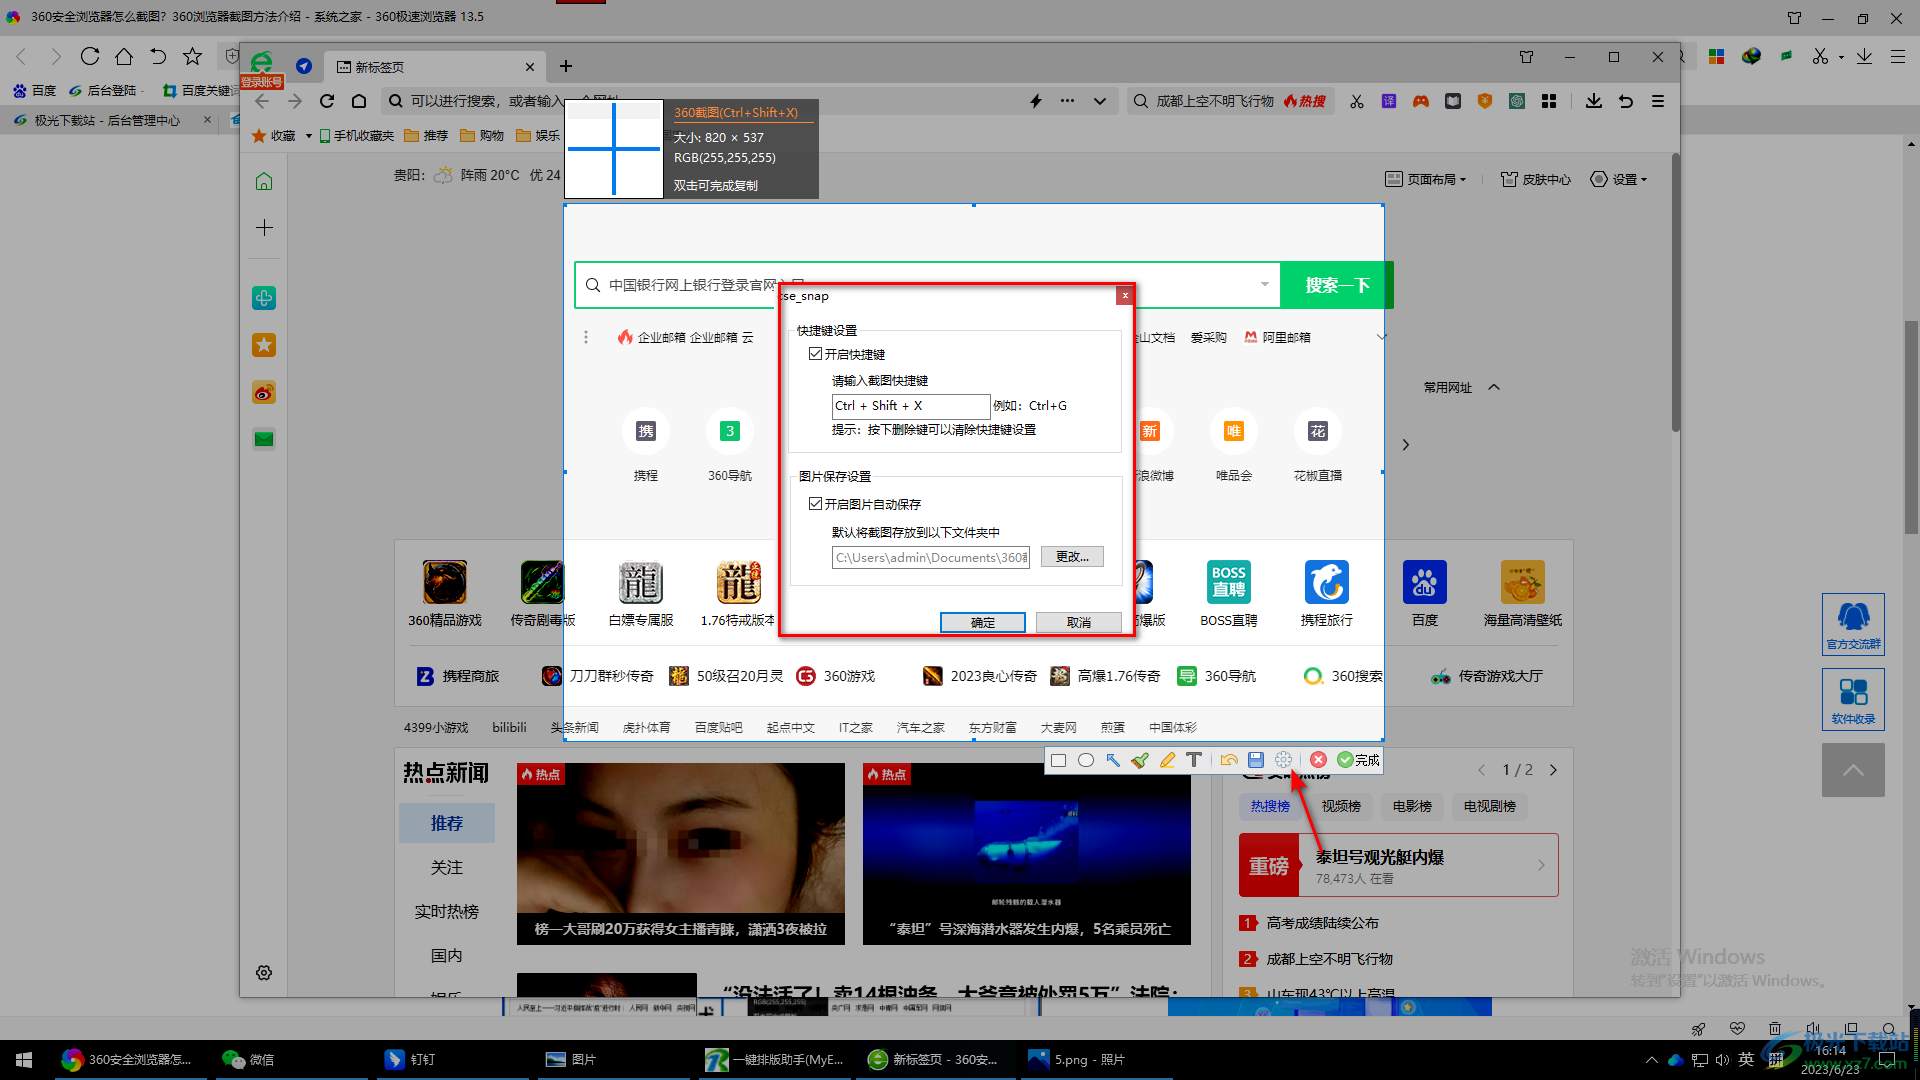Switch to the 视频榜 tab
Screen dimensions: 1920x1080
coord(1341,806)
